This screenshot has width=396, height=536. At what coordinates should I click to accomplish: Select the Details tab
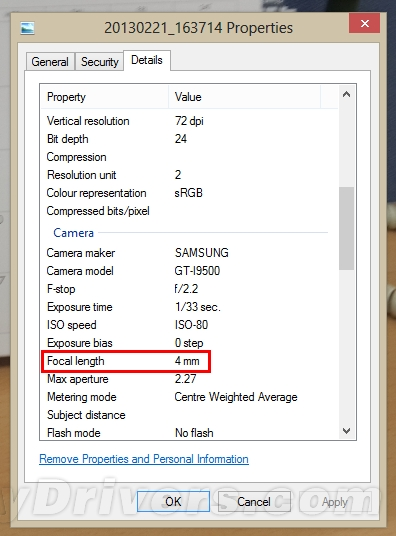[x=147, y=60]
